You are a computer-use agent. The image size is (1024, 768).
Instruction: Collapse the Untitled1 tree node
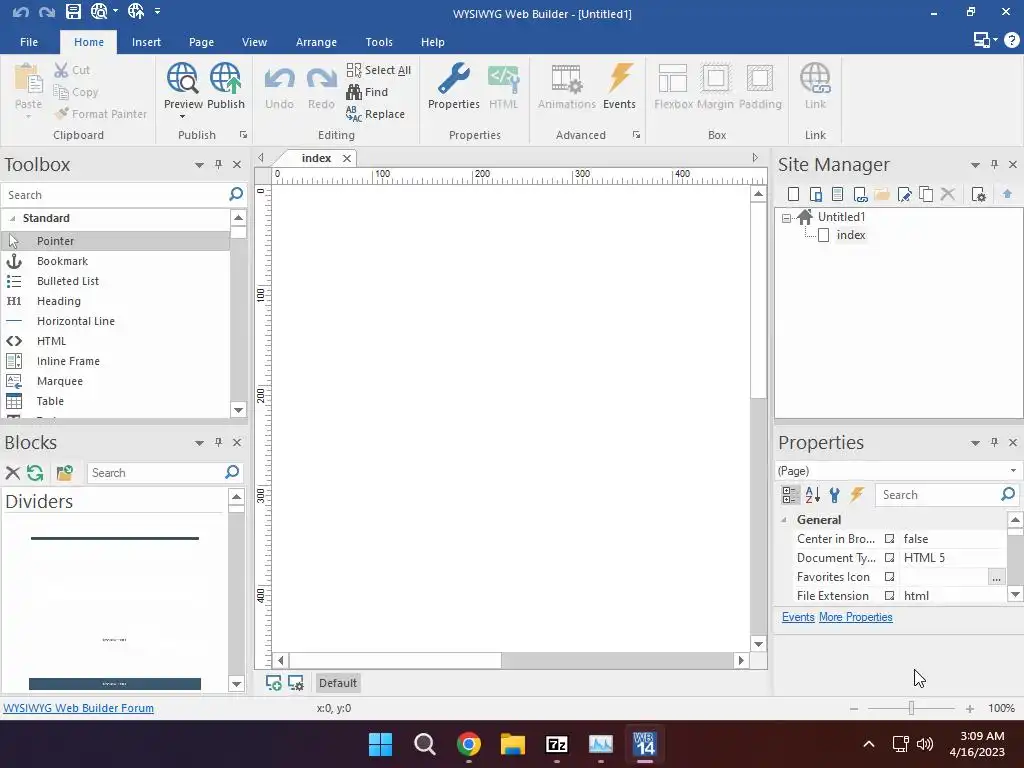coord(787,218)
